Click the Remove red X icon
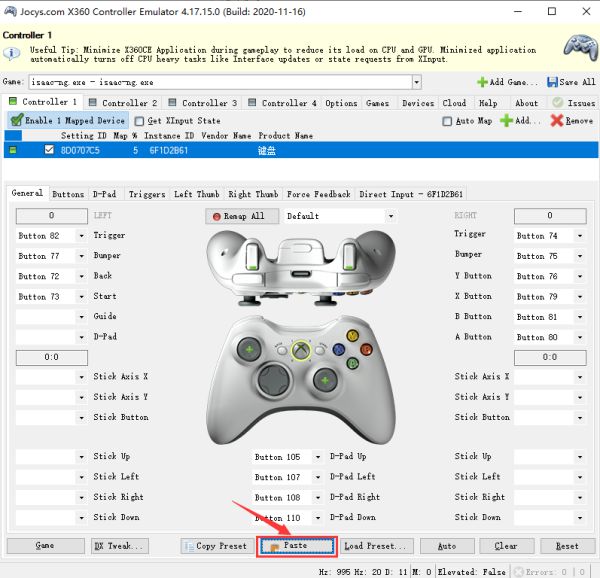 tap(557, 120)
